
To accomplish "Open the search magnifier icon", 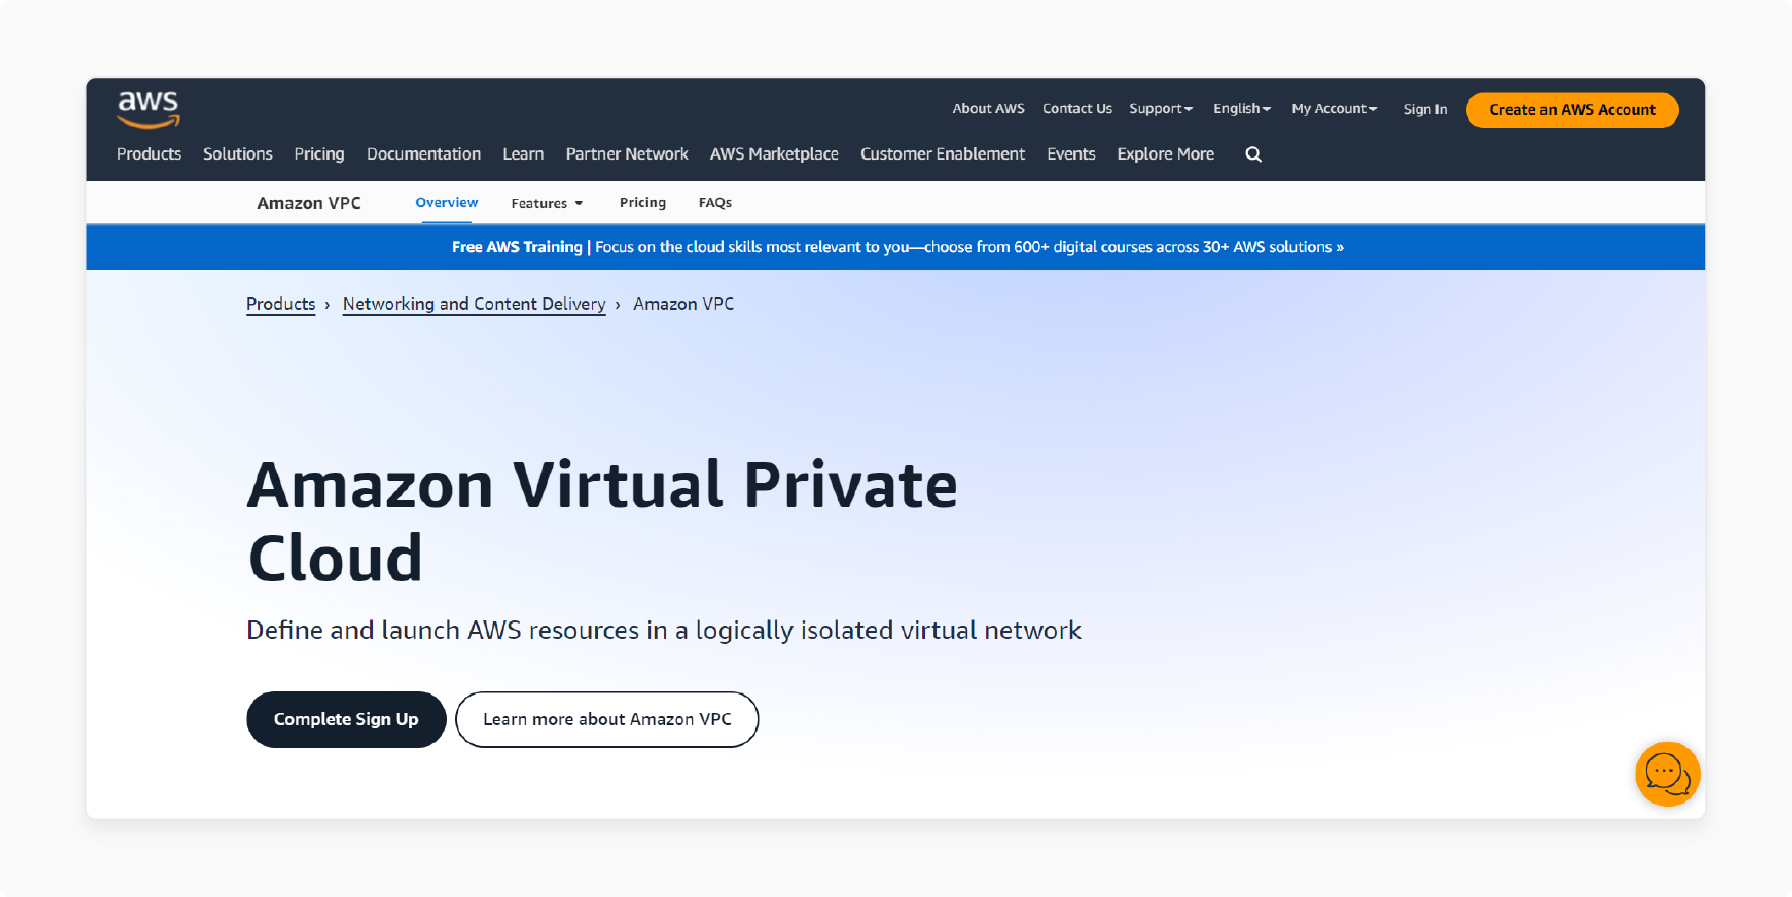I will (1253, 154).
